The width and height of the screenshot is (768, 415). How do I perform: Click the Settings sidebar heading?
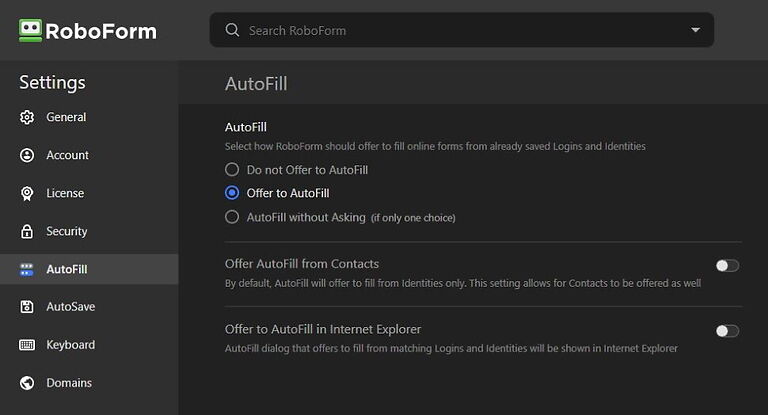pyautogui.click(x=52, y=82)
